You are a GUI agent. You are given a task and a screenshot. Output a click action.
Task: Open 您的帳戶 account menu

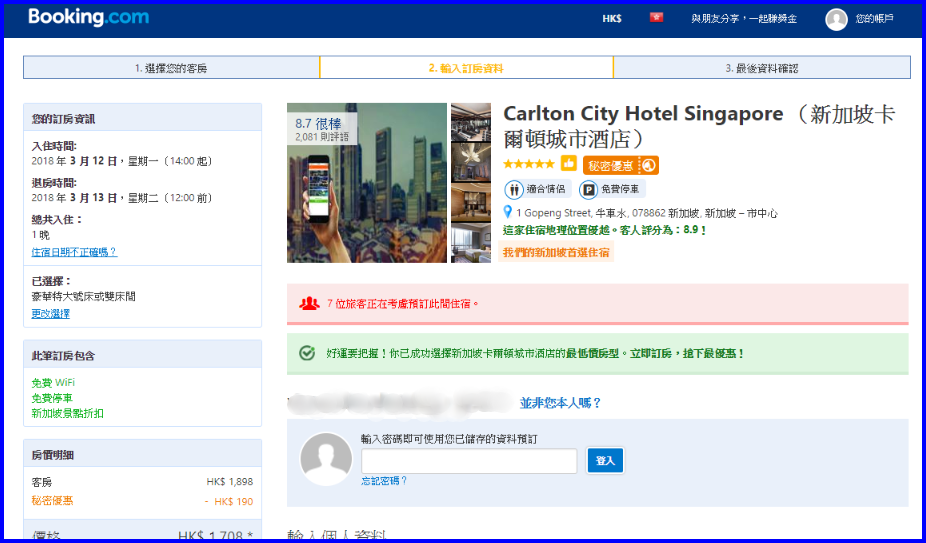click(874, 19)
